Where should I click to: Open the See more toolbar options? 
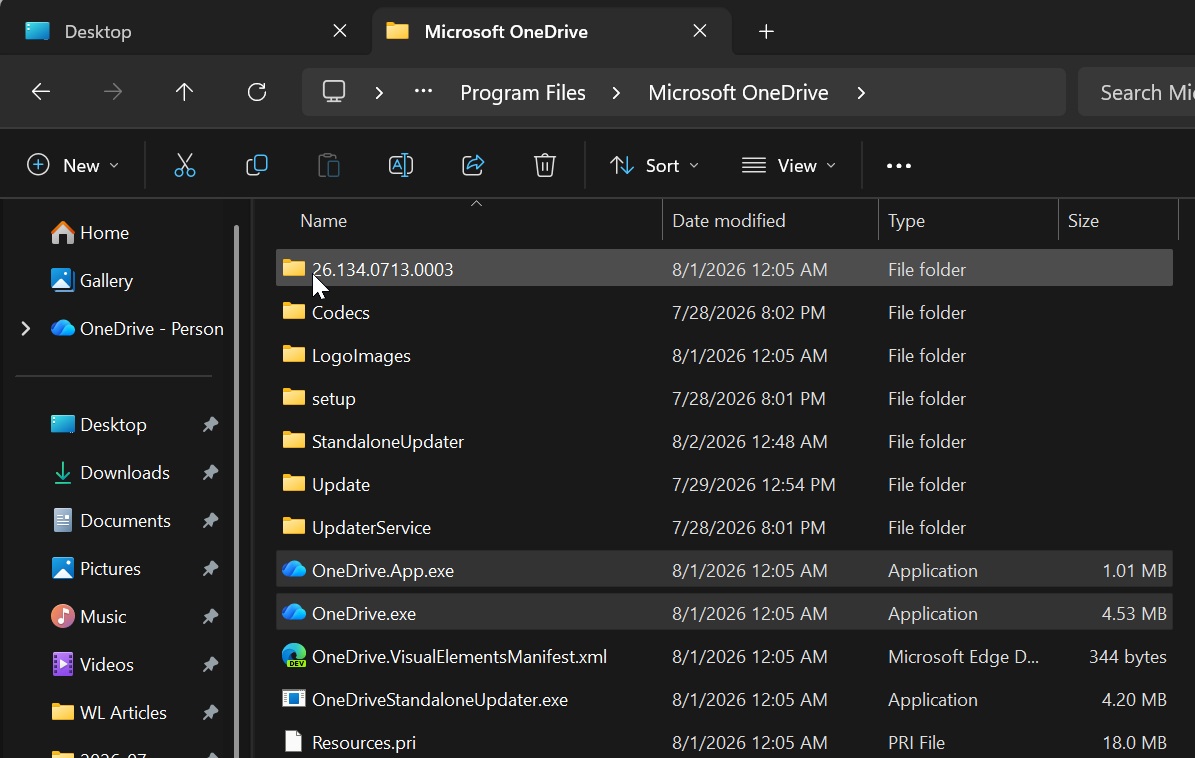pos(899,165)
